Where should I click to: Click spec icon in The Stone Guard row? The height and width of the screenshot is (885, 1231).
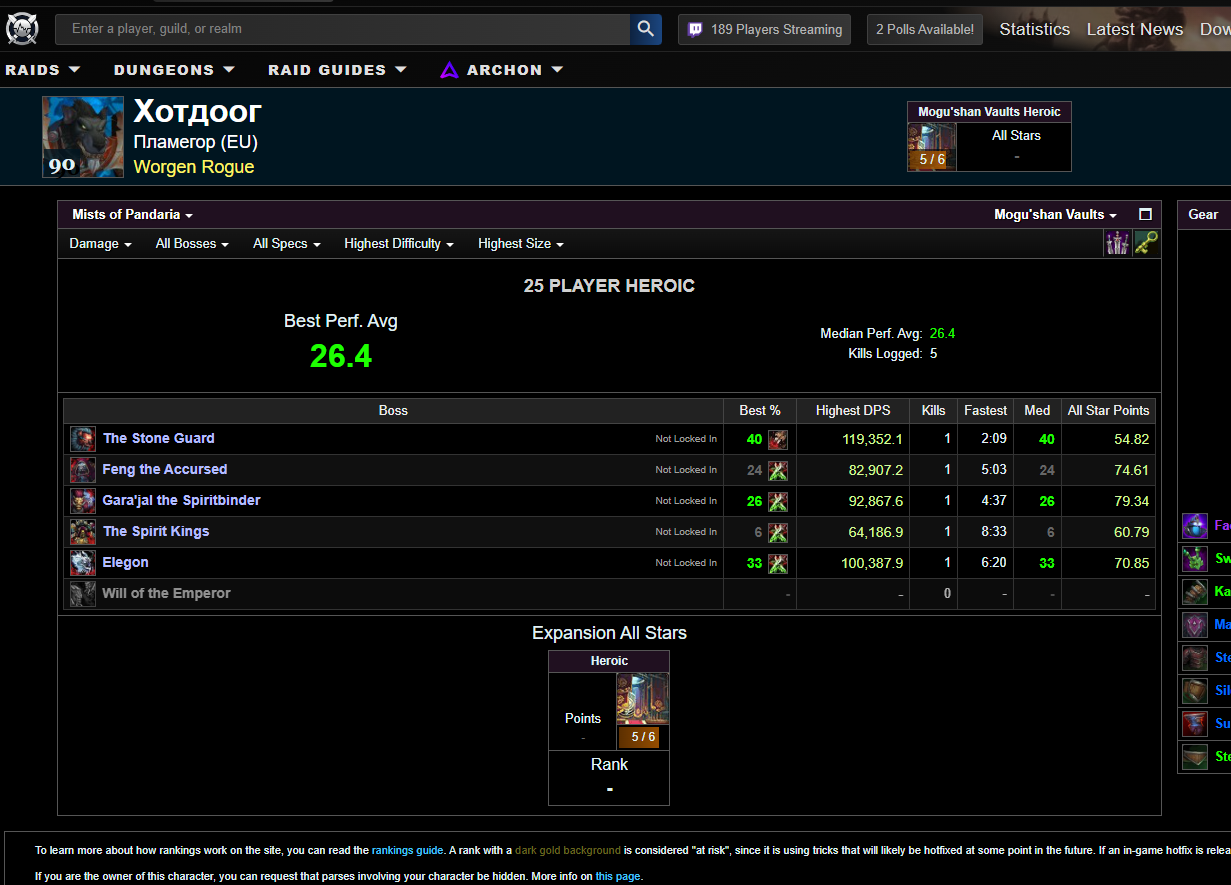778,439
